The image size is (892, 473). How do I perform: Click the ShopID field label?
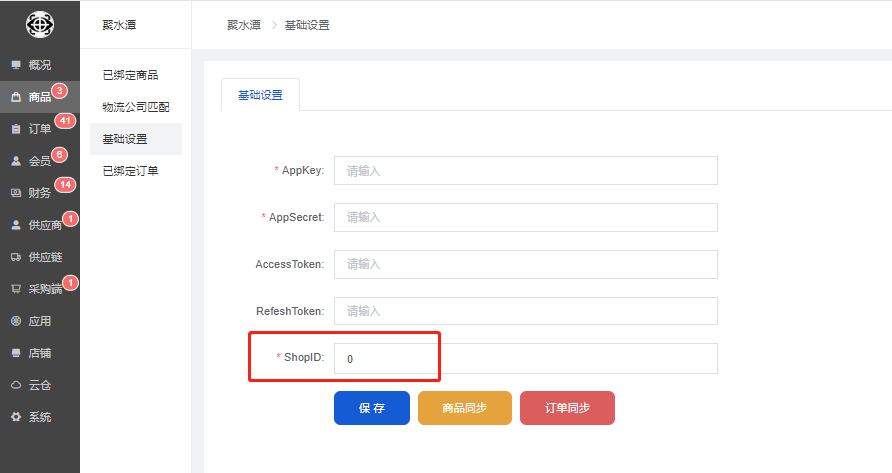click(304, 357)
